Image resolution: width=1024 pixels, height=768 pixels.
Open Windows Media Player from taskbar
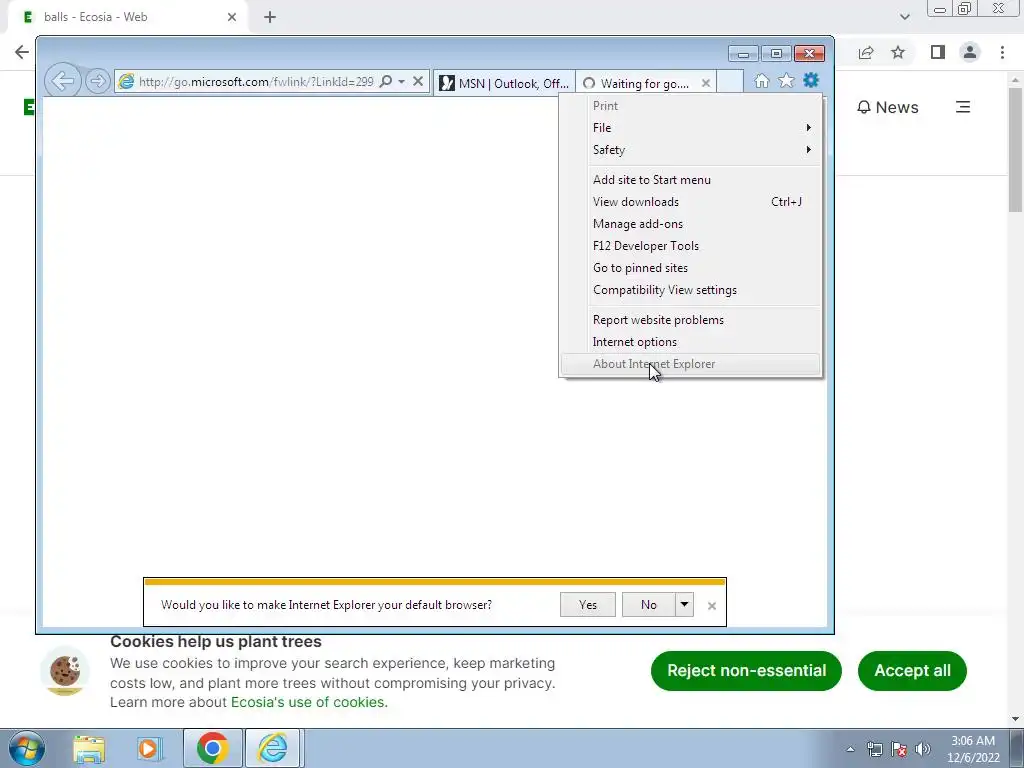[149, 748]
